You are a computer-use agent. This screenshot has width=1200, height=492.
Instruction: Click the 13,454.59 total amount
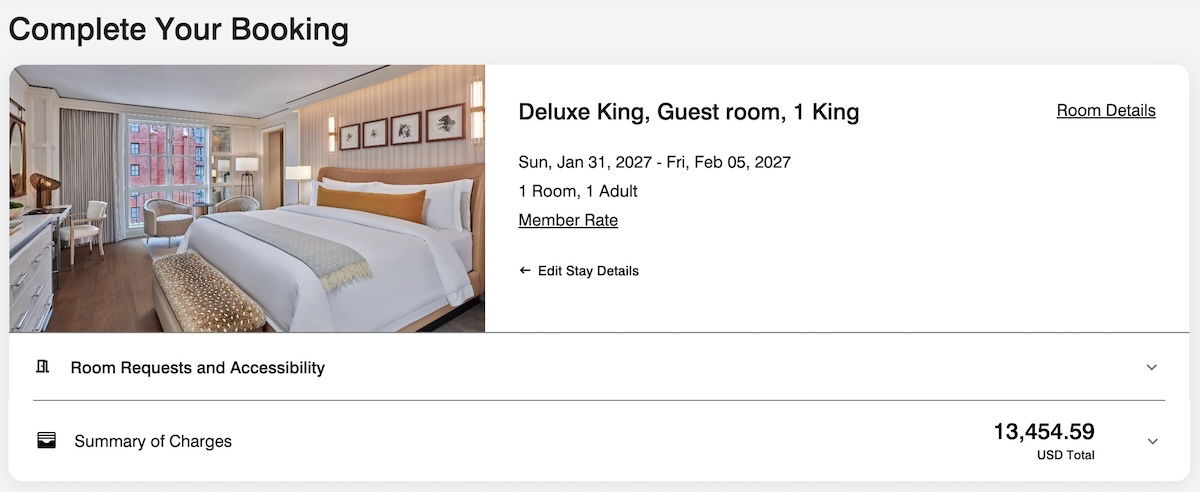click(x=1043, y=432)
